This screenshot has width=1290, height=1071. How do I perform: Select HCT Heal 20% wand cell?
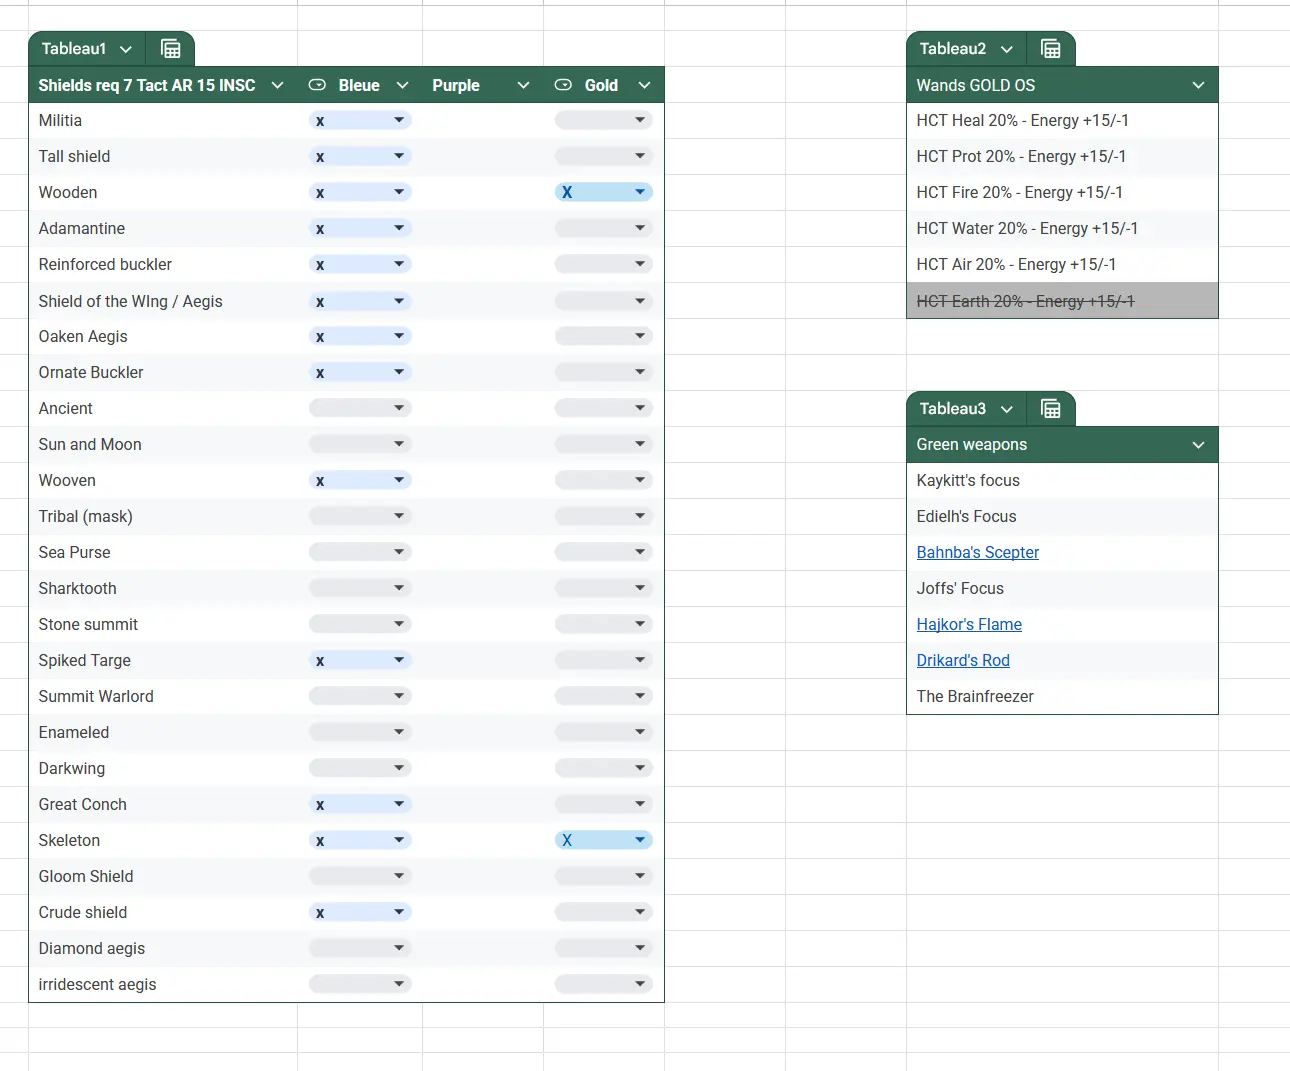(x=1062, y=120)
